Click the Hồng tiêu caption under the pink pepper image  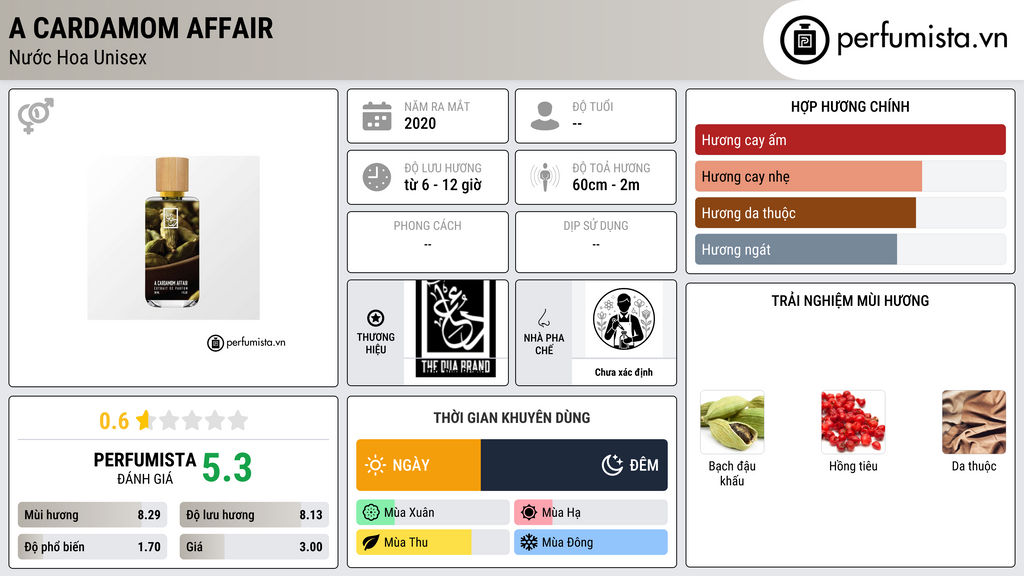(853, 466)
